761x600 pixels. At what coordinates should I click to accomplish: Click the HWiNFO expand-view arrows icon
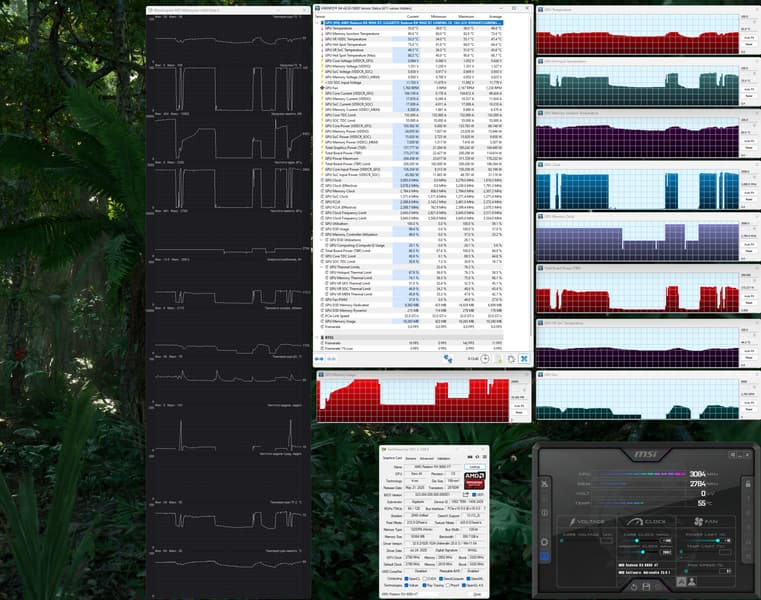coord(319,359)
